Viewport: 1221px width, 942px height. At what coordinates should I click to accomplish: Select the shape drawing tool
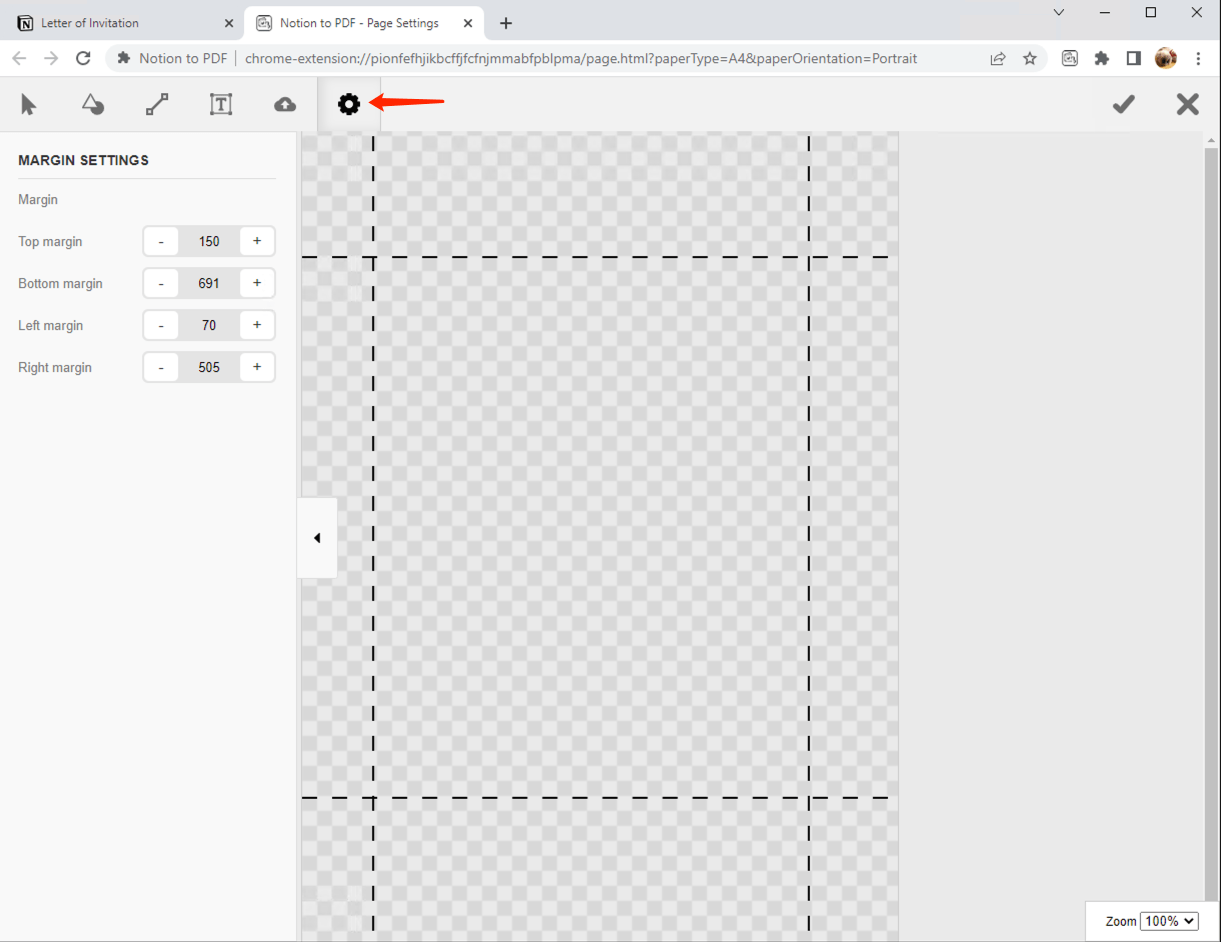tap(93, 104)
